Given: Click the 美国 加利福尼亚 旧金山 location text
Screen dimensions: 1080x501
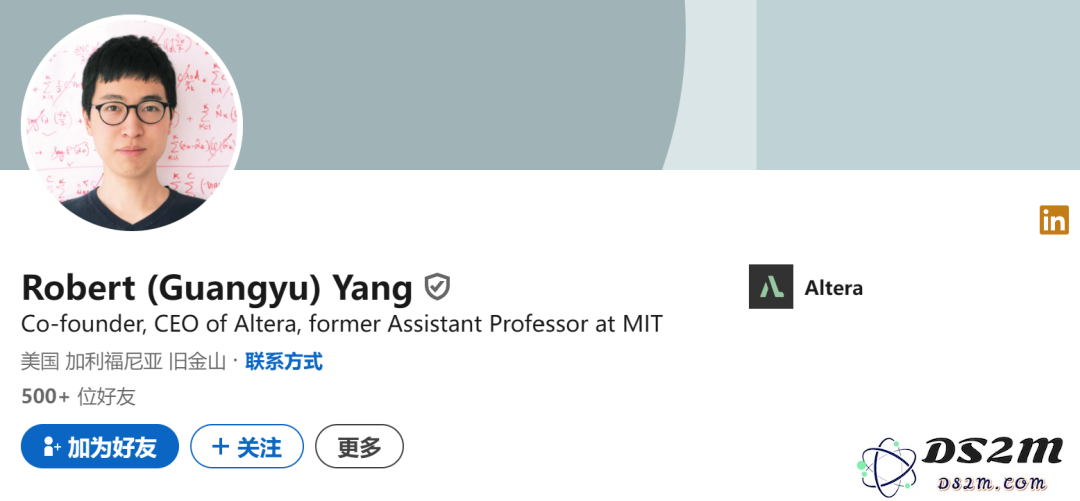Looking at the screenshot, I should point(123,361).
